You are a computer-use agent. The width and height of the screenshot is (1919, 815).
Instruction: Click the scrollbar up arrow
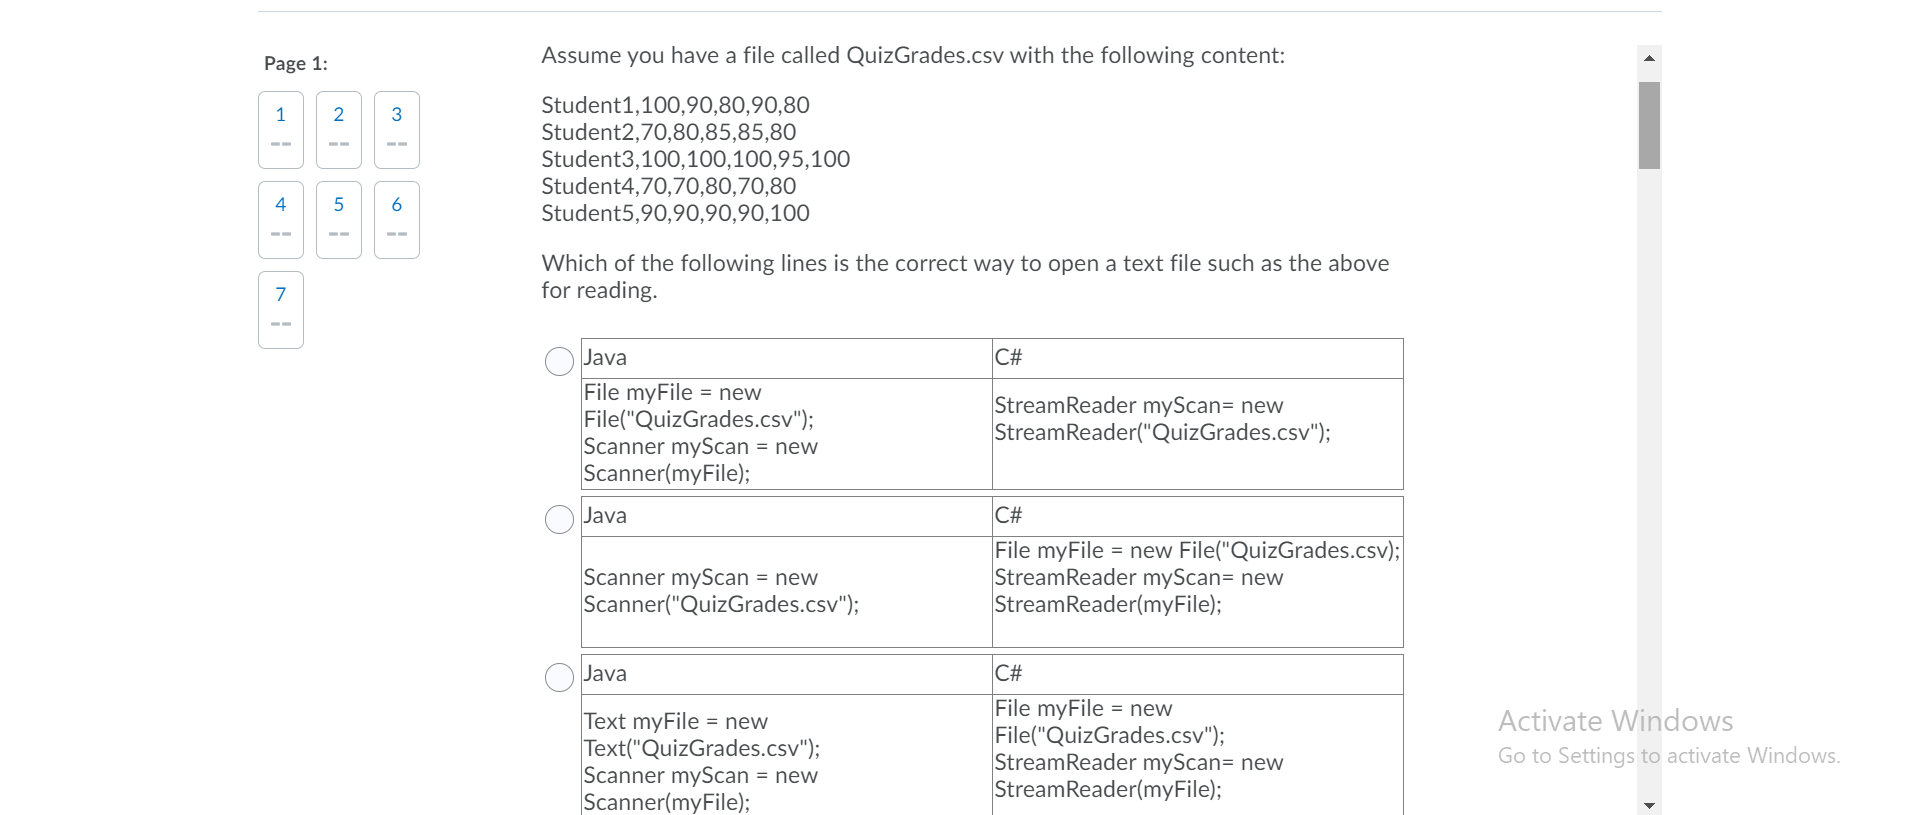coord(1649,57)
